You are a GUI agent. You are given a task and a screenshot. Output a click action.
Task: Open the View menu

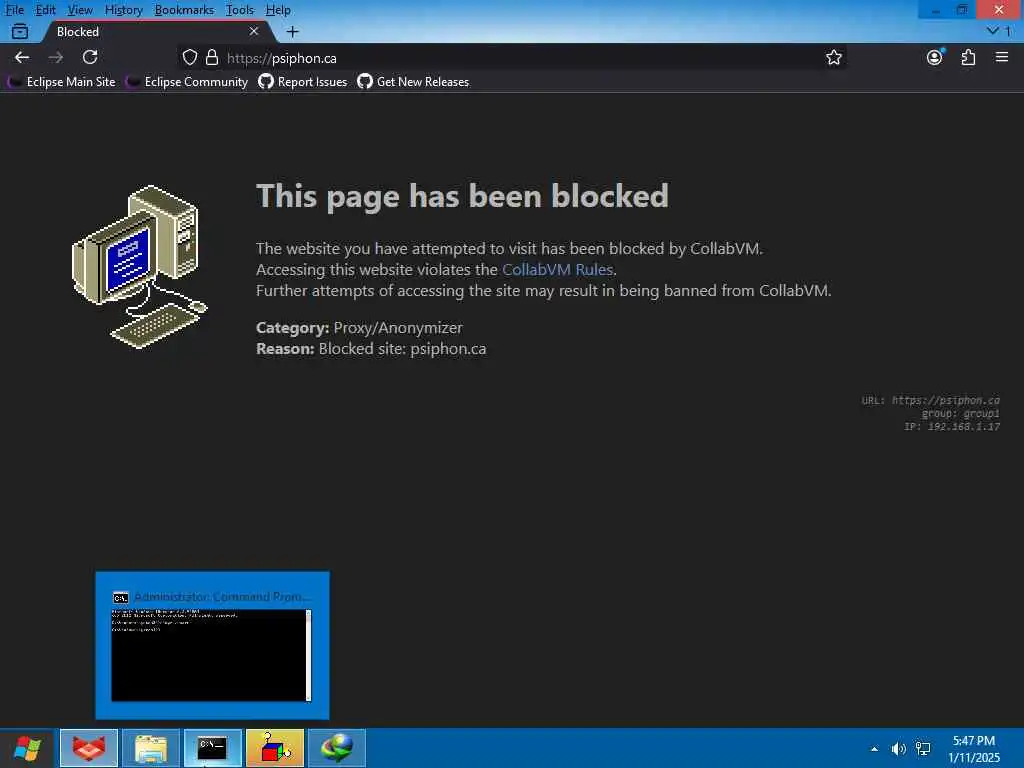(x=80, y=10)
